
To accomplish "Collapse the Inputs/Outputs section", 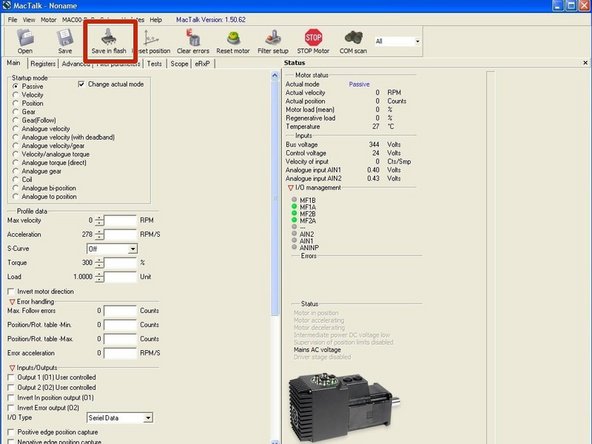I will tap(12, 368).
